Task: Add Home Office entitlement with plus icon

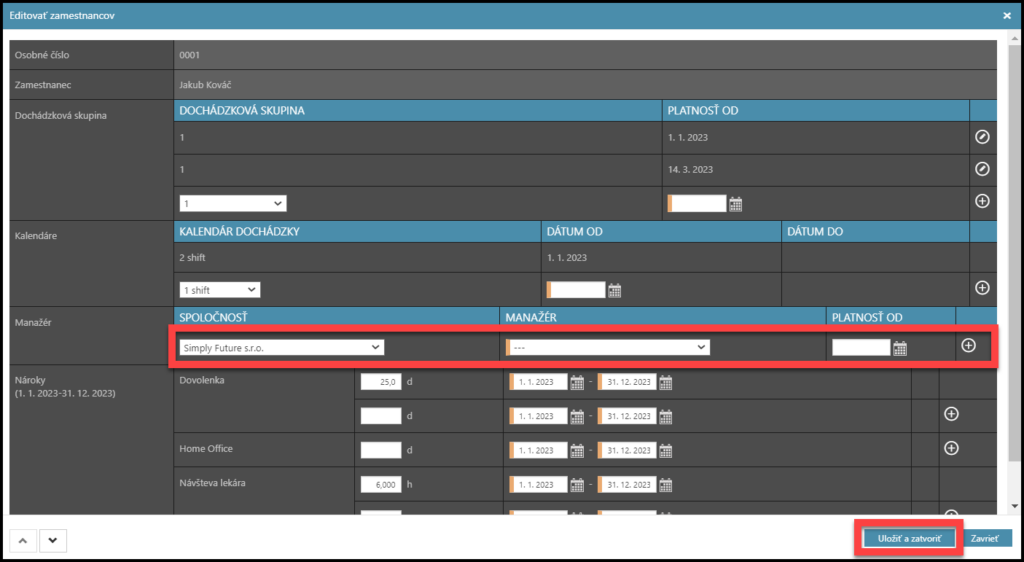Action: pos(951,448)
